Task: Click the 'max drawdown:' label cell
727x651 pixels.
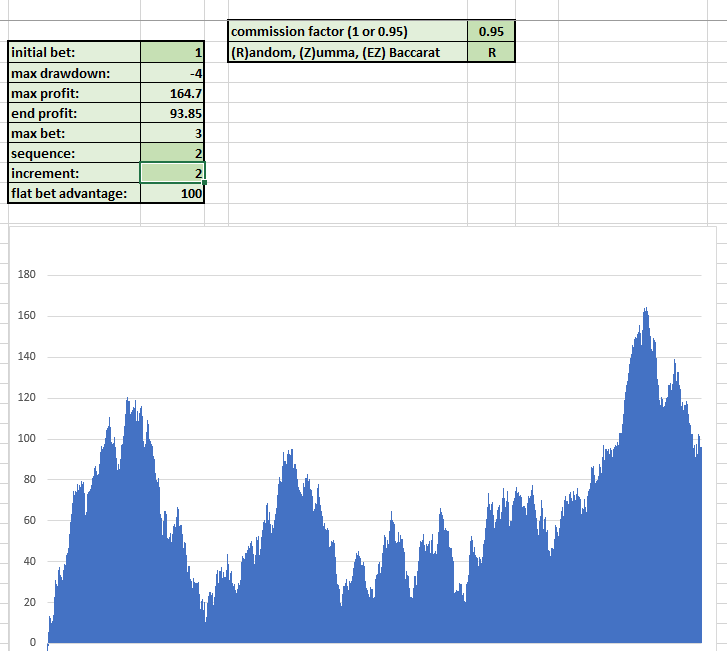Action: click(x=74, y=73)
